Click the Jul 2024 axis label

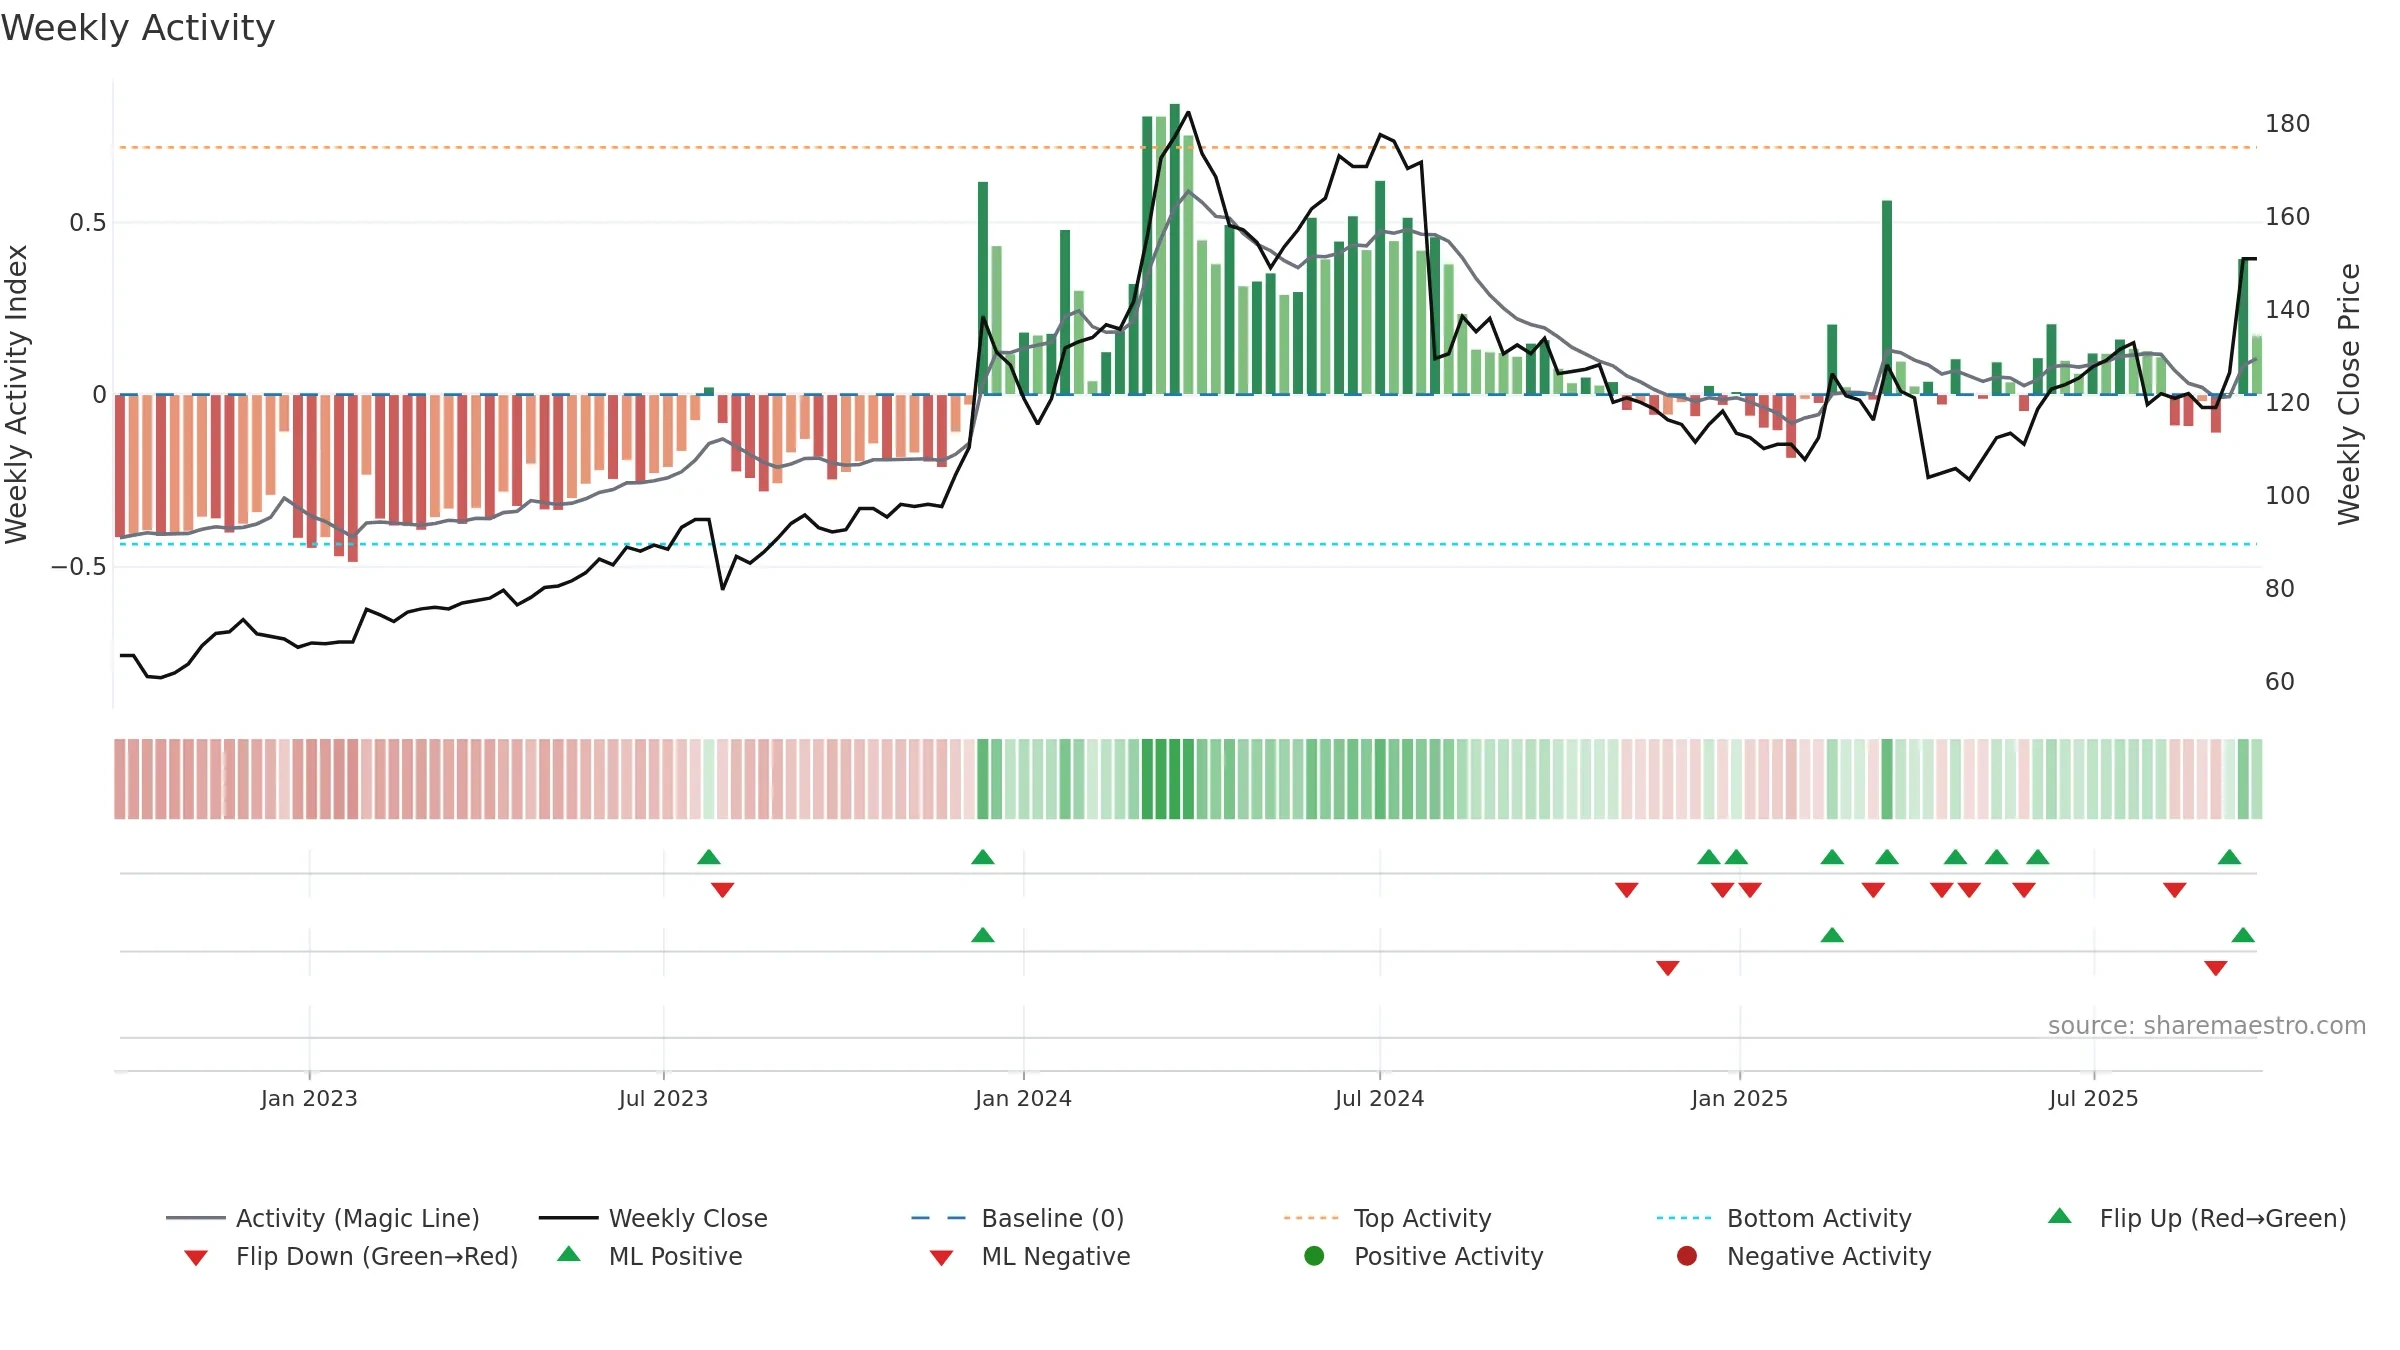1379,1098
